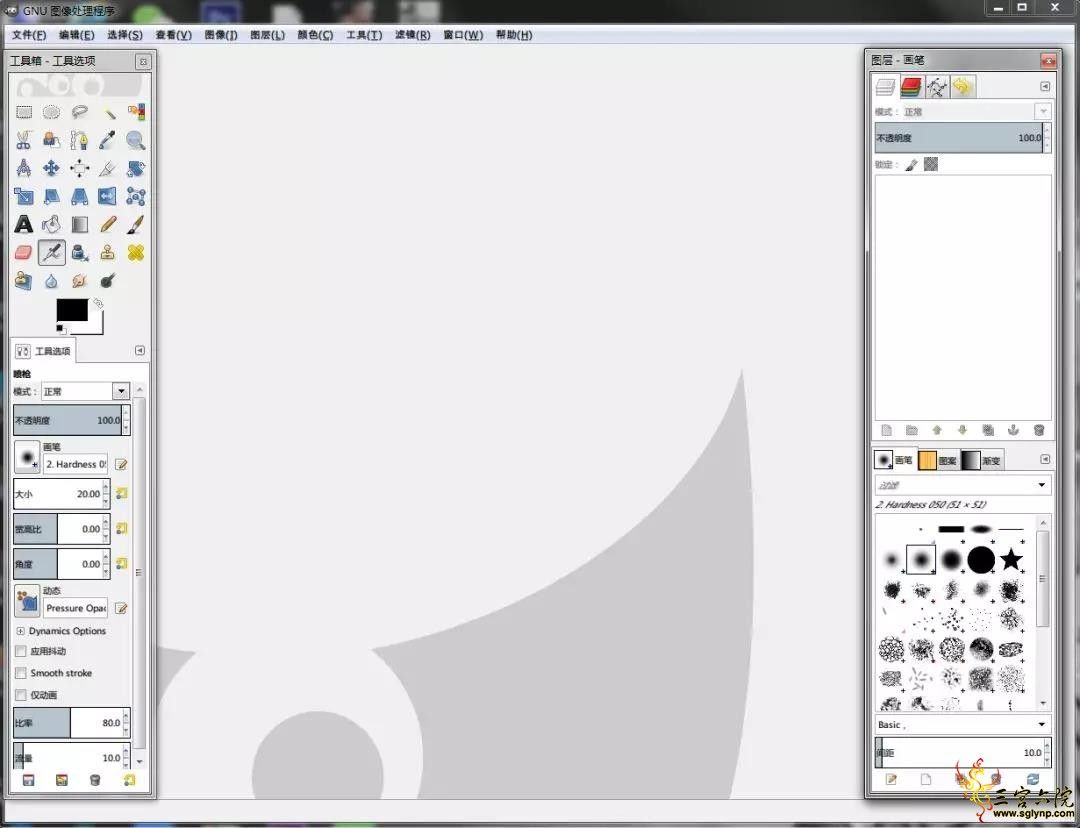1080x828 pixels.
Task: Switch to the 图案 patterns tab
Action: 938,460
